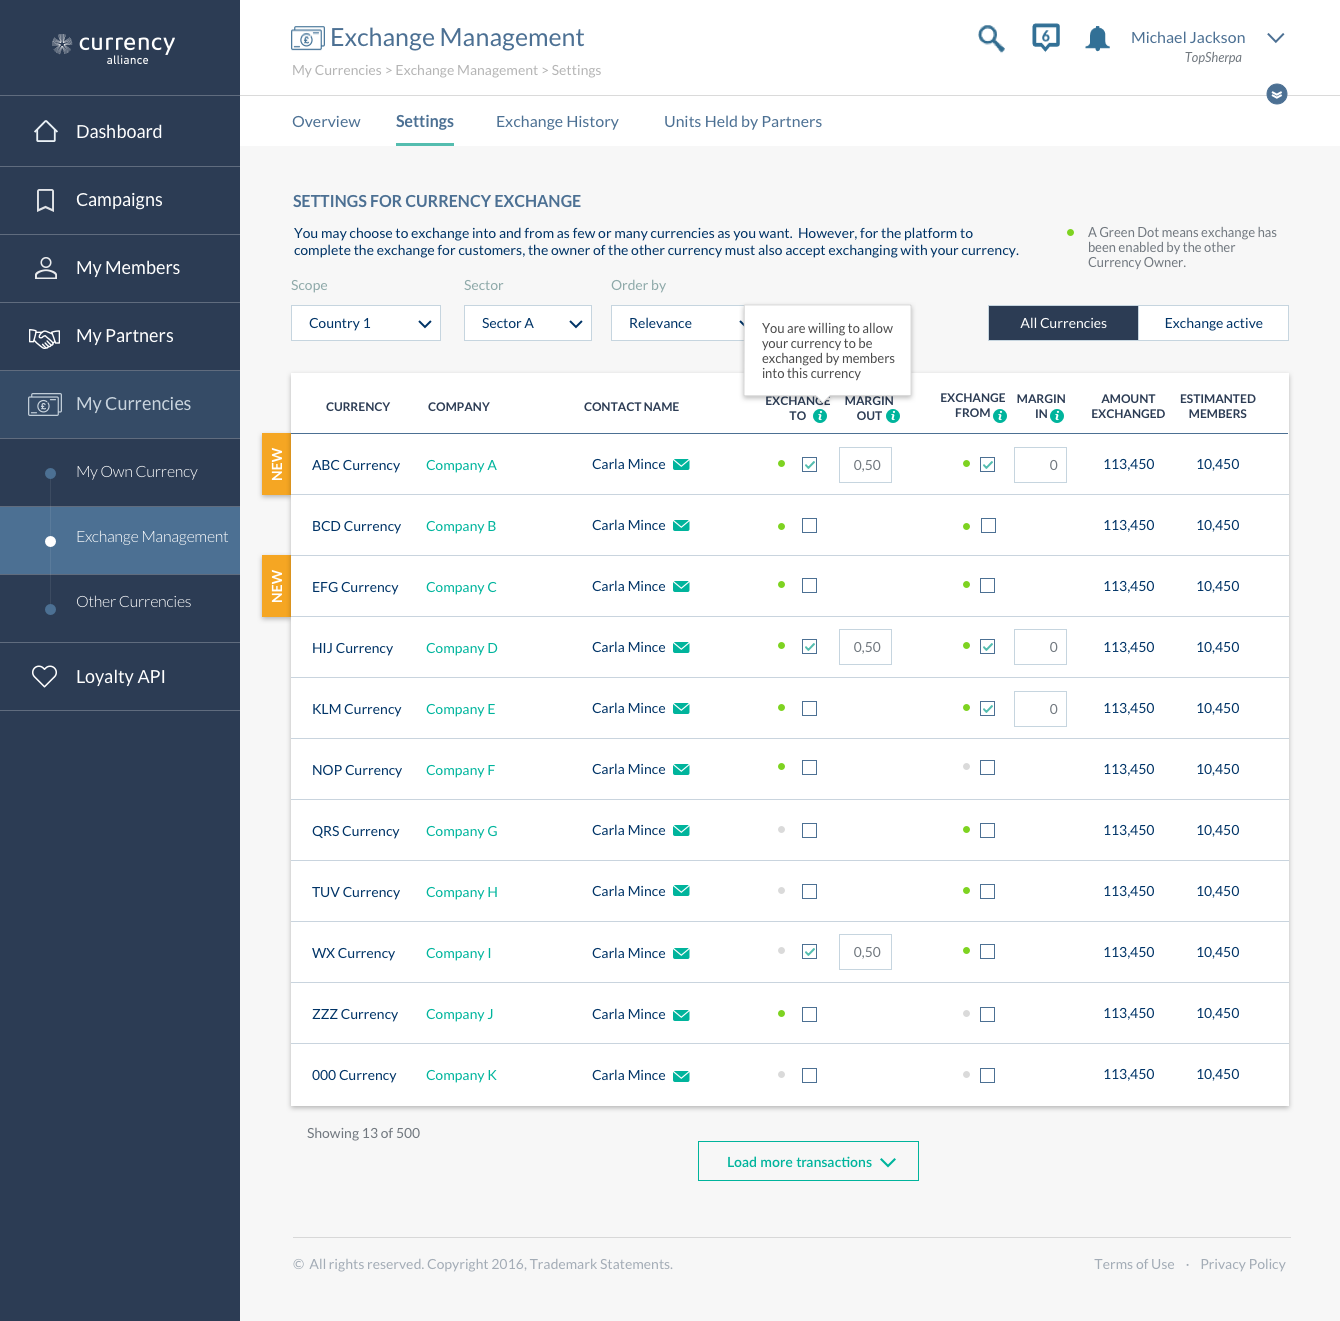Open the Company D link

(462, 648)
